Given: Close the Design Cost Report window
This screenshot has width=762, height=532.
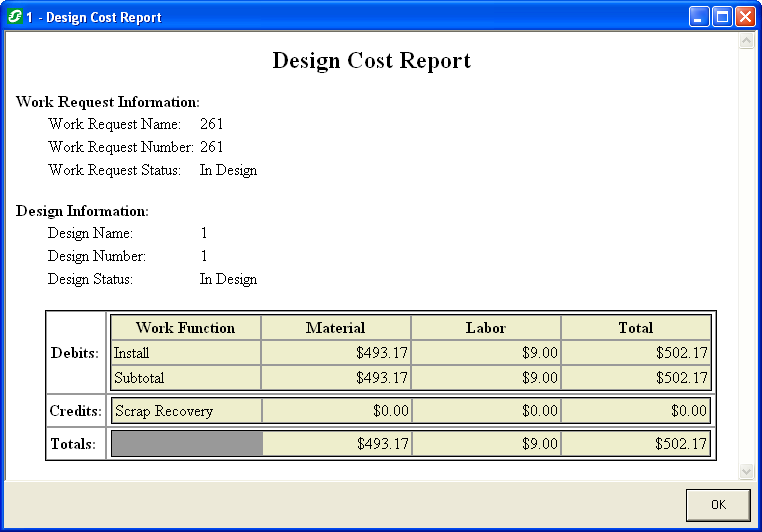Looking at the screenshot, I should point(745,17).
